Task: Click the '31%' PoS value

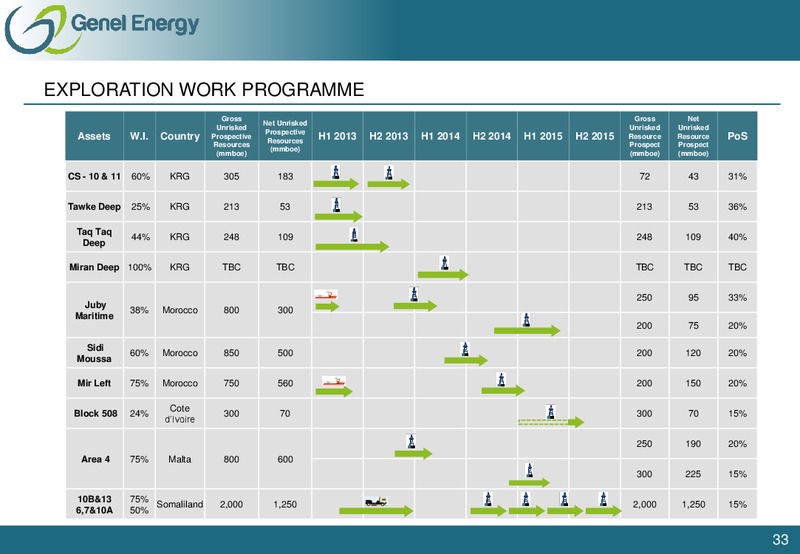Action: click(x=737, y=177)
